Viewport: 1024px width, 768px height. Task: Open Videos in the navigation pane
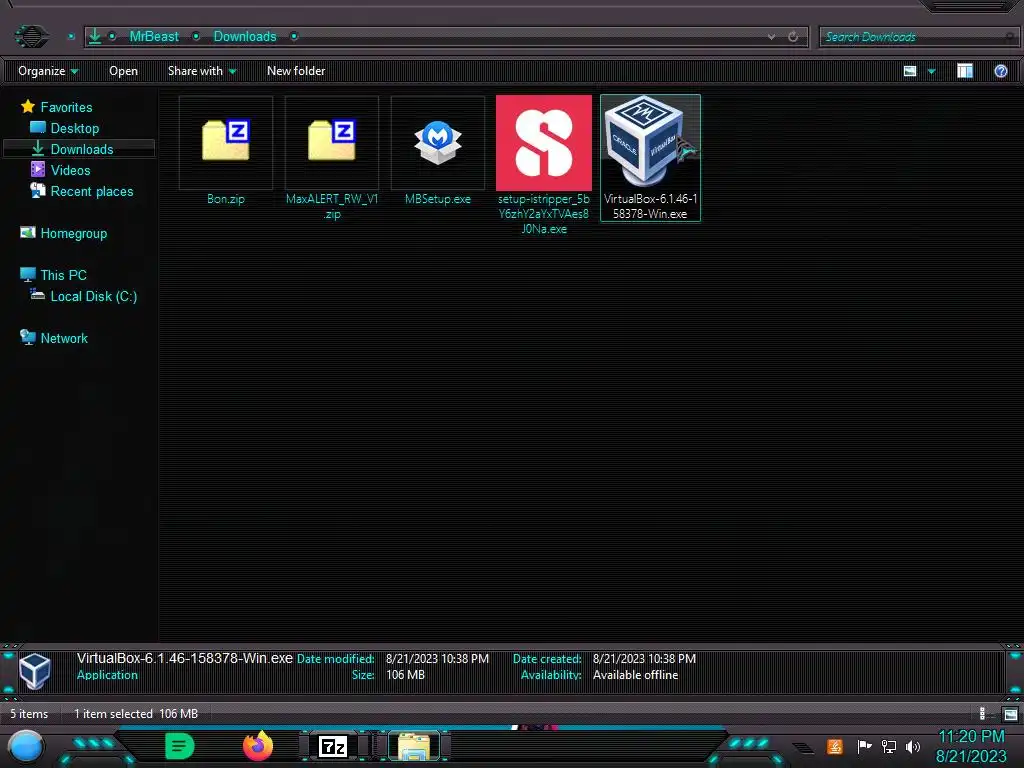click(x=71, y=170)
